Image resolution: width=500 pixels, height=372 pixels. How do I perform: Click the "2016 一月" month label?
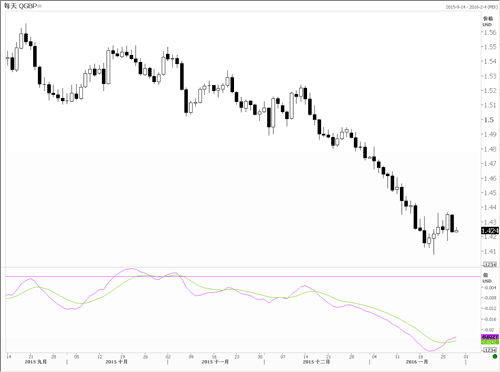pyautogui.click(x=417, y=362)
